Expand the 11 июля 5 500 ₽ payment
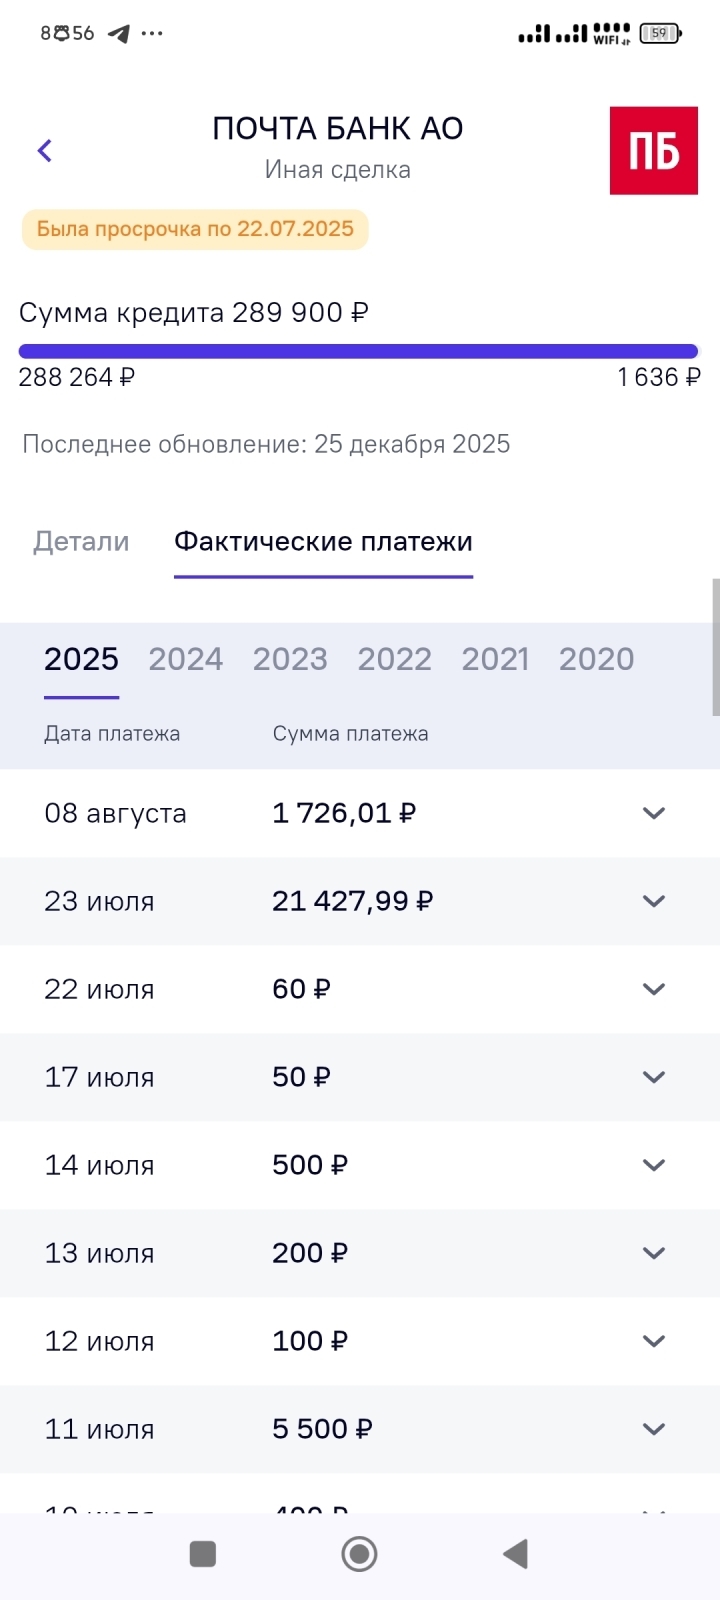 click(x=653, y=1429)
